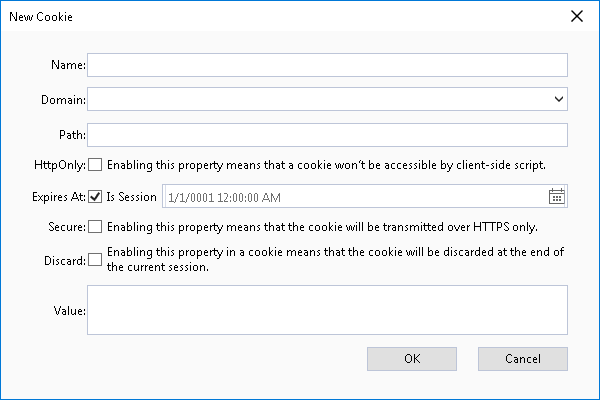Open the calendar date picker icon
600x400 pixels.
[557, 196]
